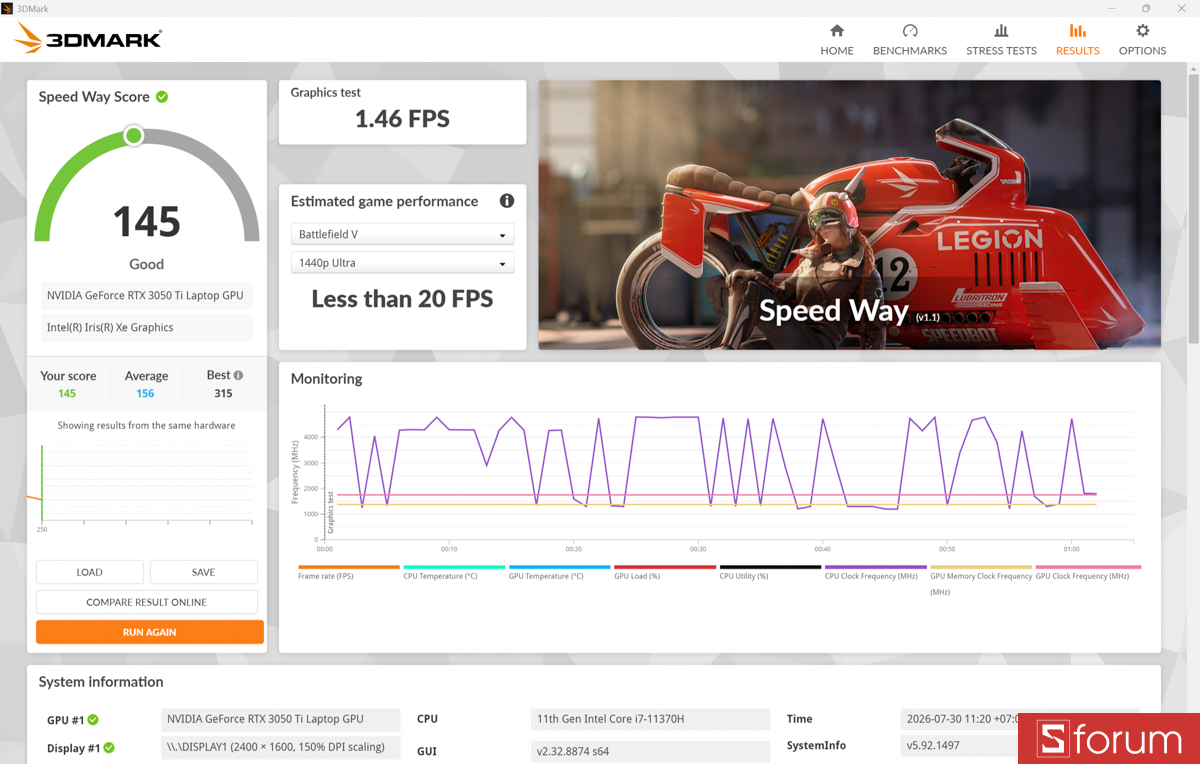The width and height of the screenshot is (1200, 764).
Task: Click the 3DMark logo
Action: pos(88,39)
